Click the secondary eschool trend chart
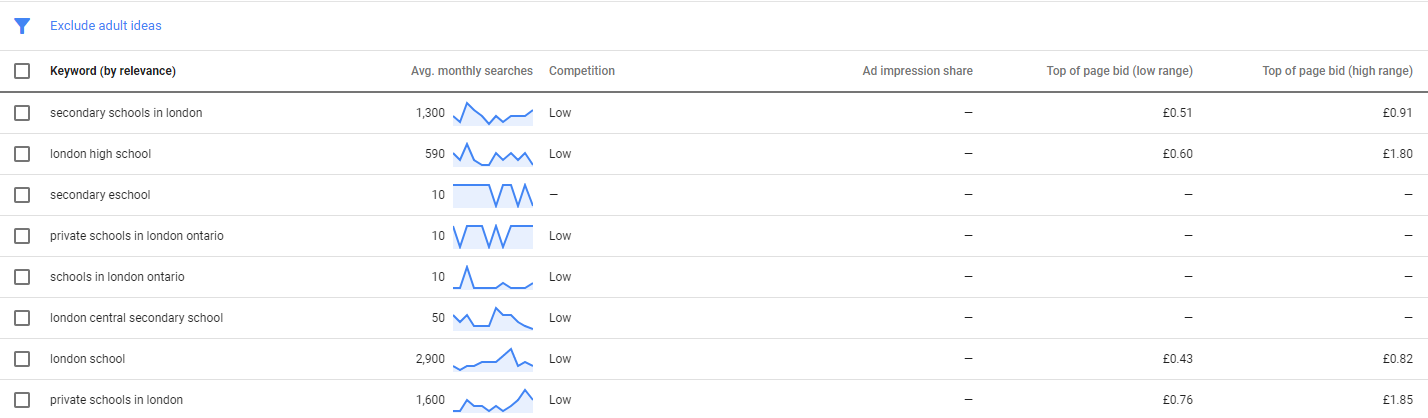The height and width of the screenshot is (418, 1428). point(493,195)
